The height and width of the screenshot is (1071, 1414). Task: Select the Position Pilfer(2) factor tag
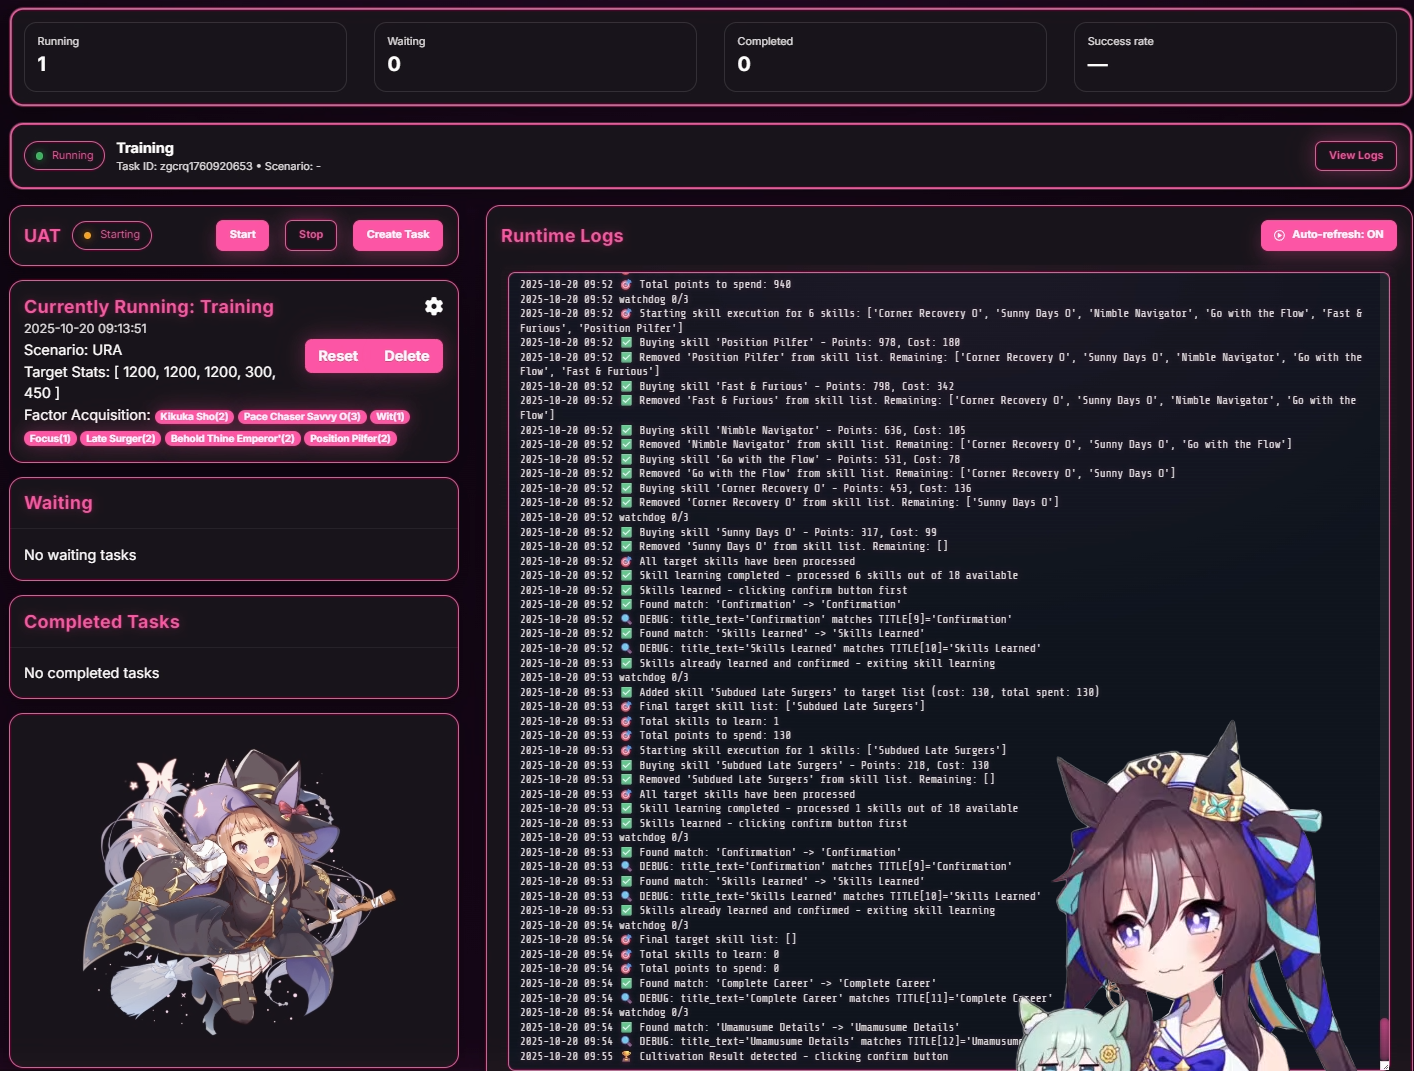pyautogui.click(x=350, y=439)
